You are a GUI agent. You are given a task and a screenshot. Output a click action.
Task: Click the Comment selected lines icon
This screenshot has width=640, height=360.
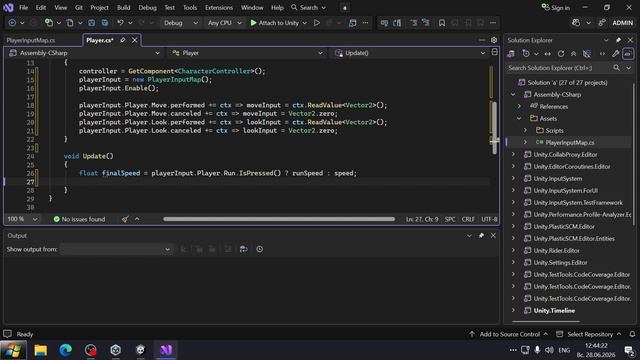pos(413,23)
